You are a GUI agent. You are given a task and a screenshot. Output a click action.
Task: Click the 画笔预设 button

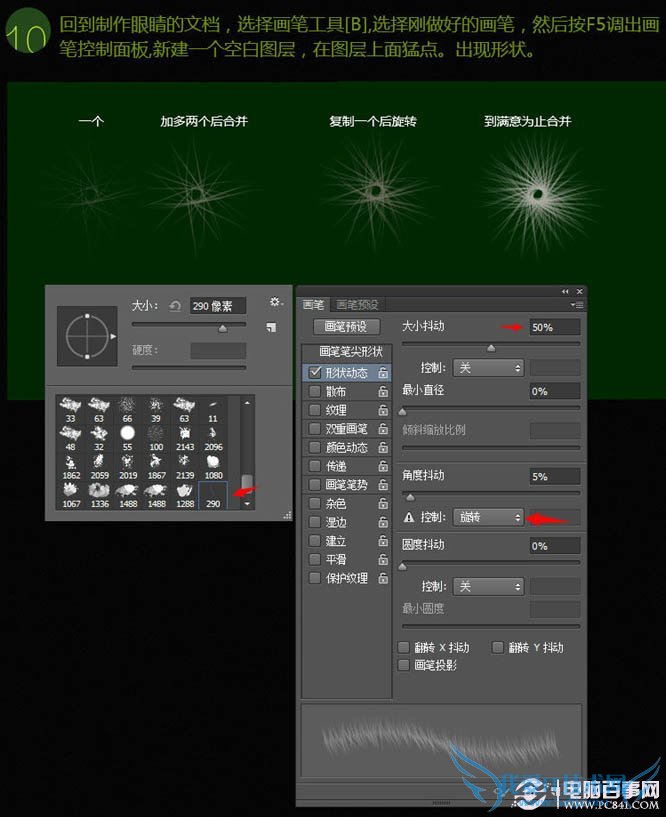(346, 327)
